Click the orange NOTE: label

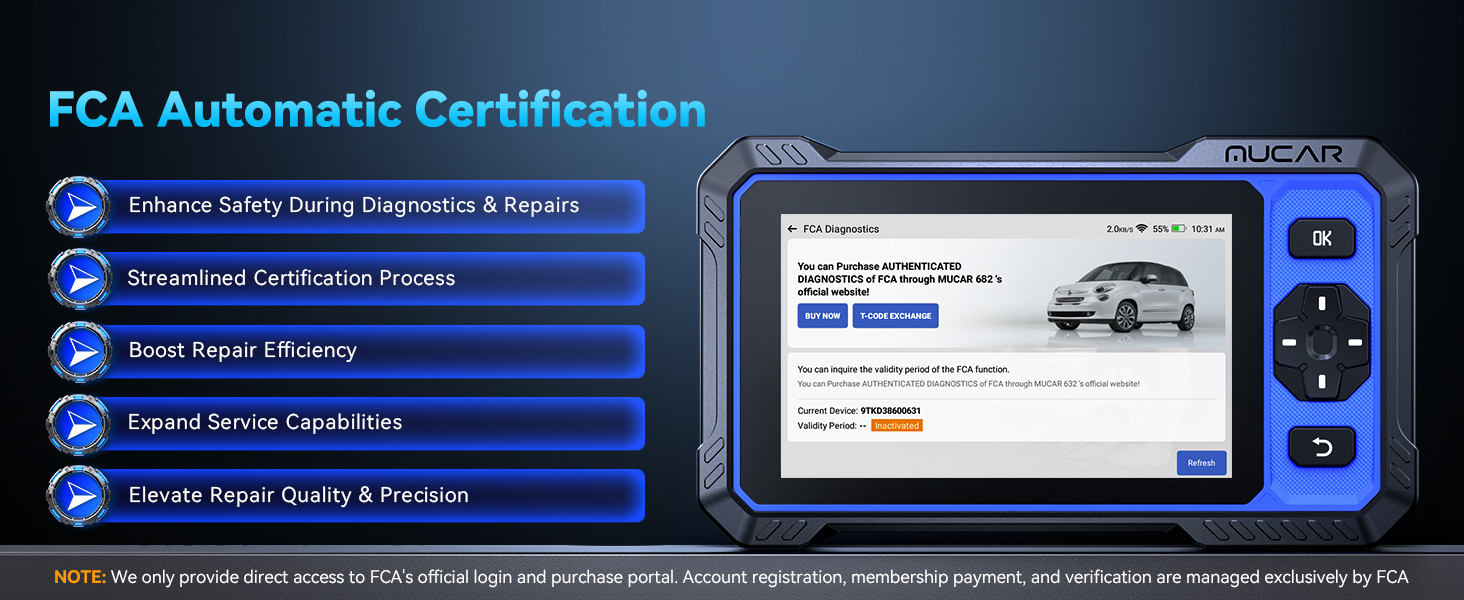coord(80,577)
